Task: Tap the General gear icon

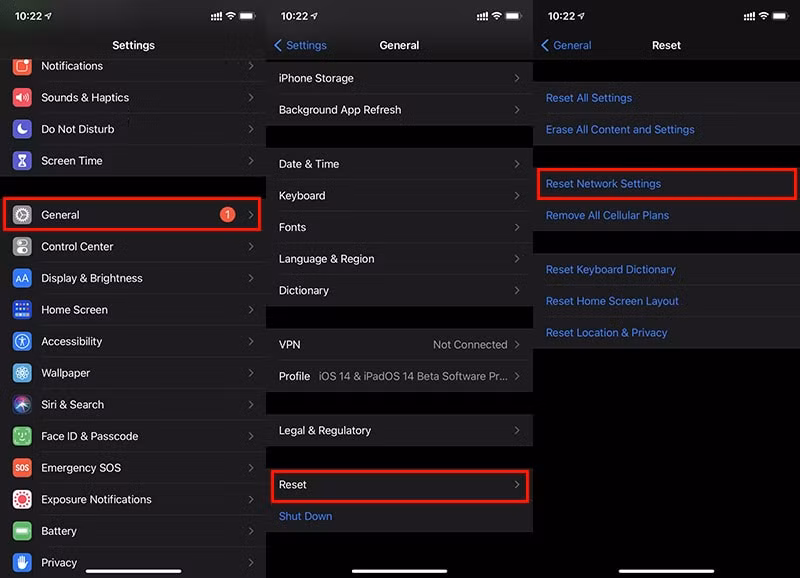Action: (22, 215)
